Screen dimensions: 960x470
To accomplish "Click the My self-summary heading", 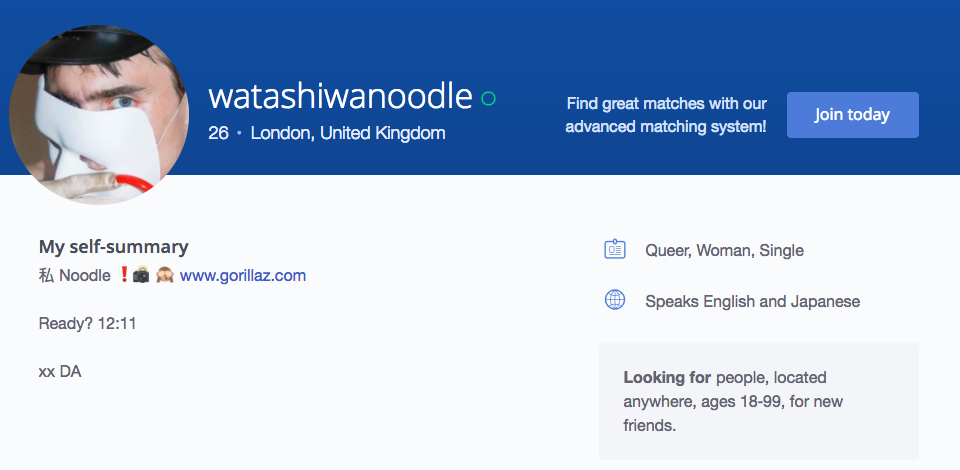I will tap(113, 247).
